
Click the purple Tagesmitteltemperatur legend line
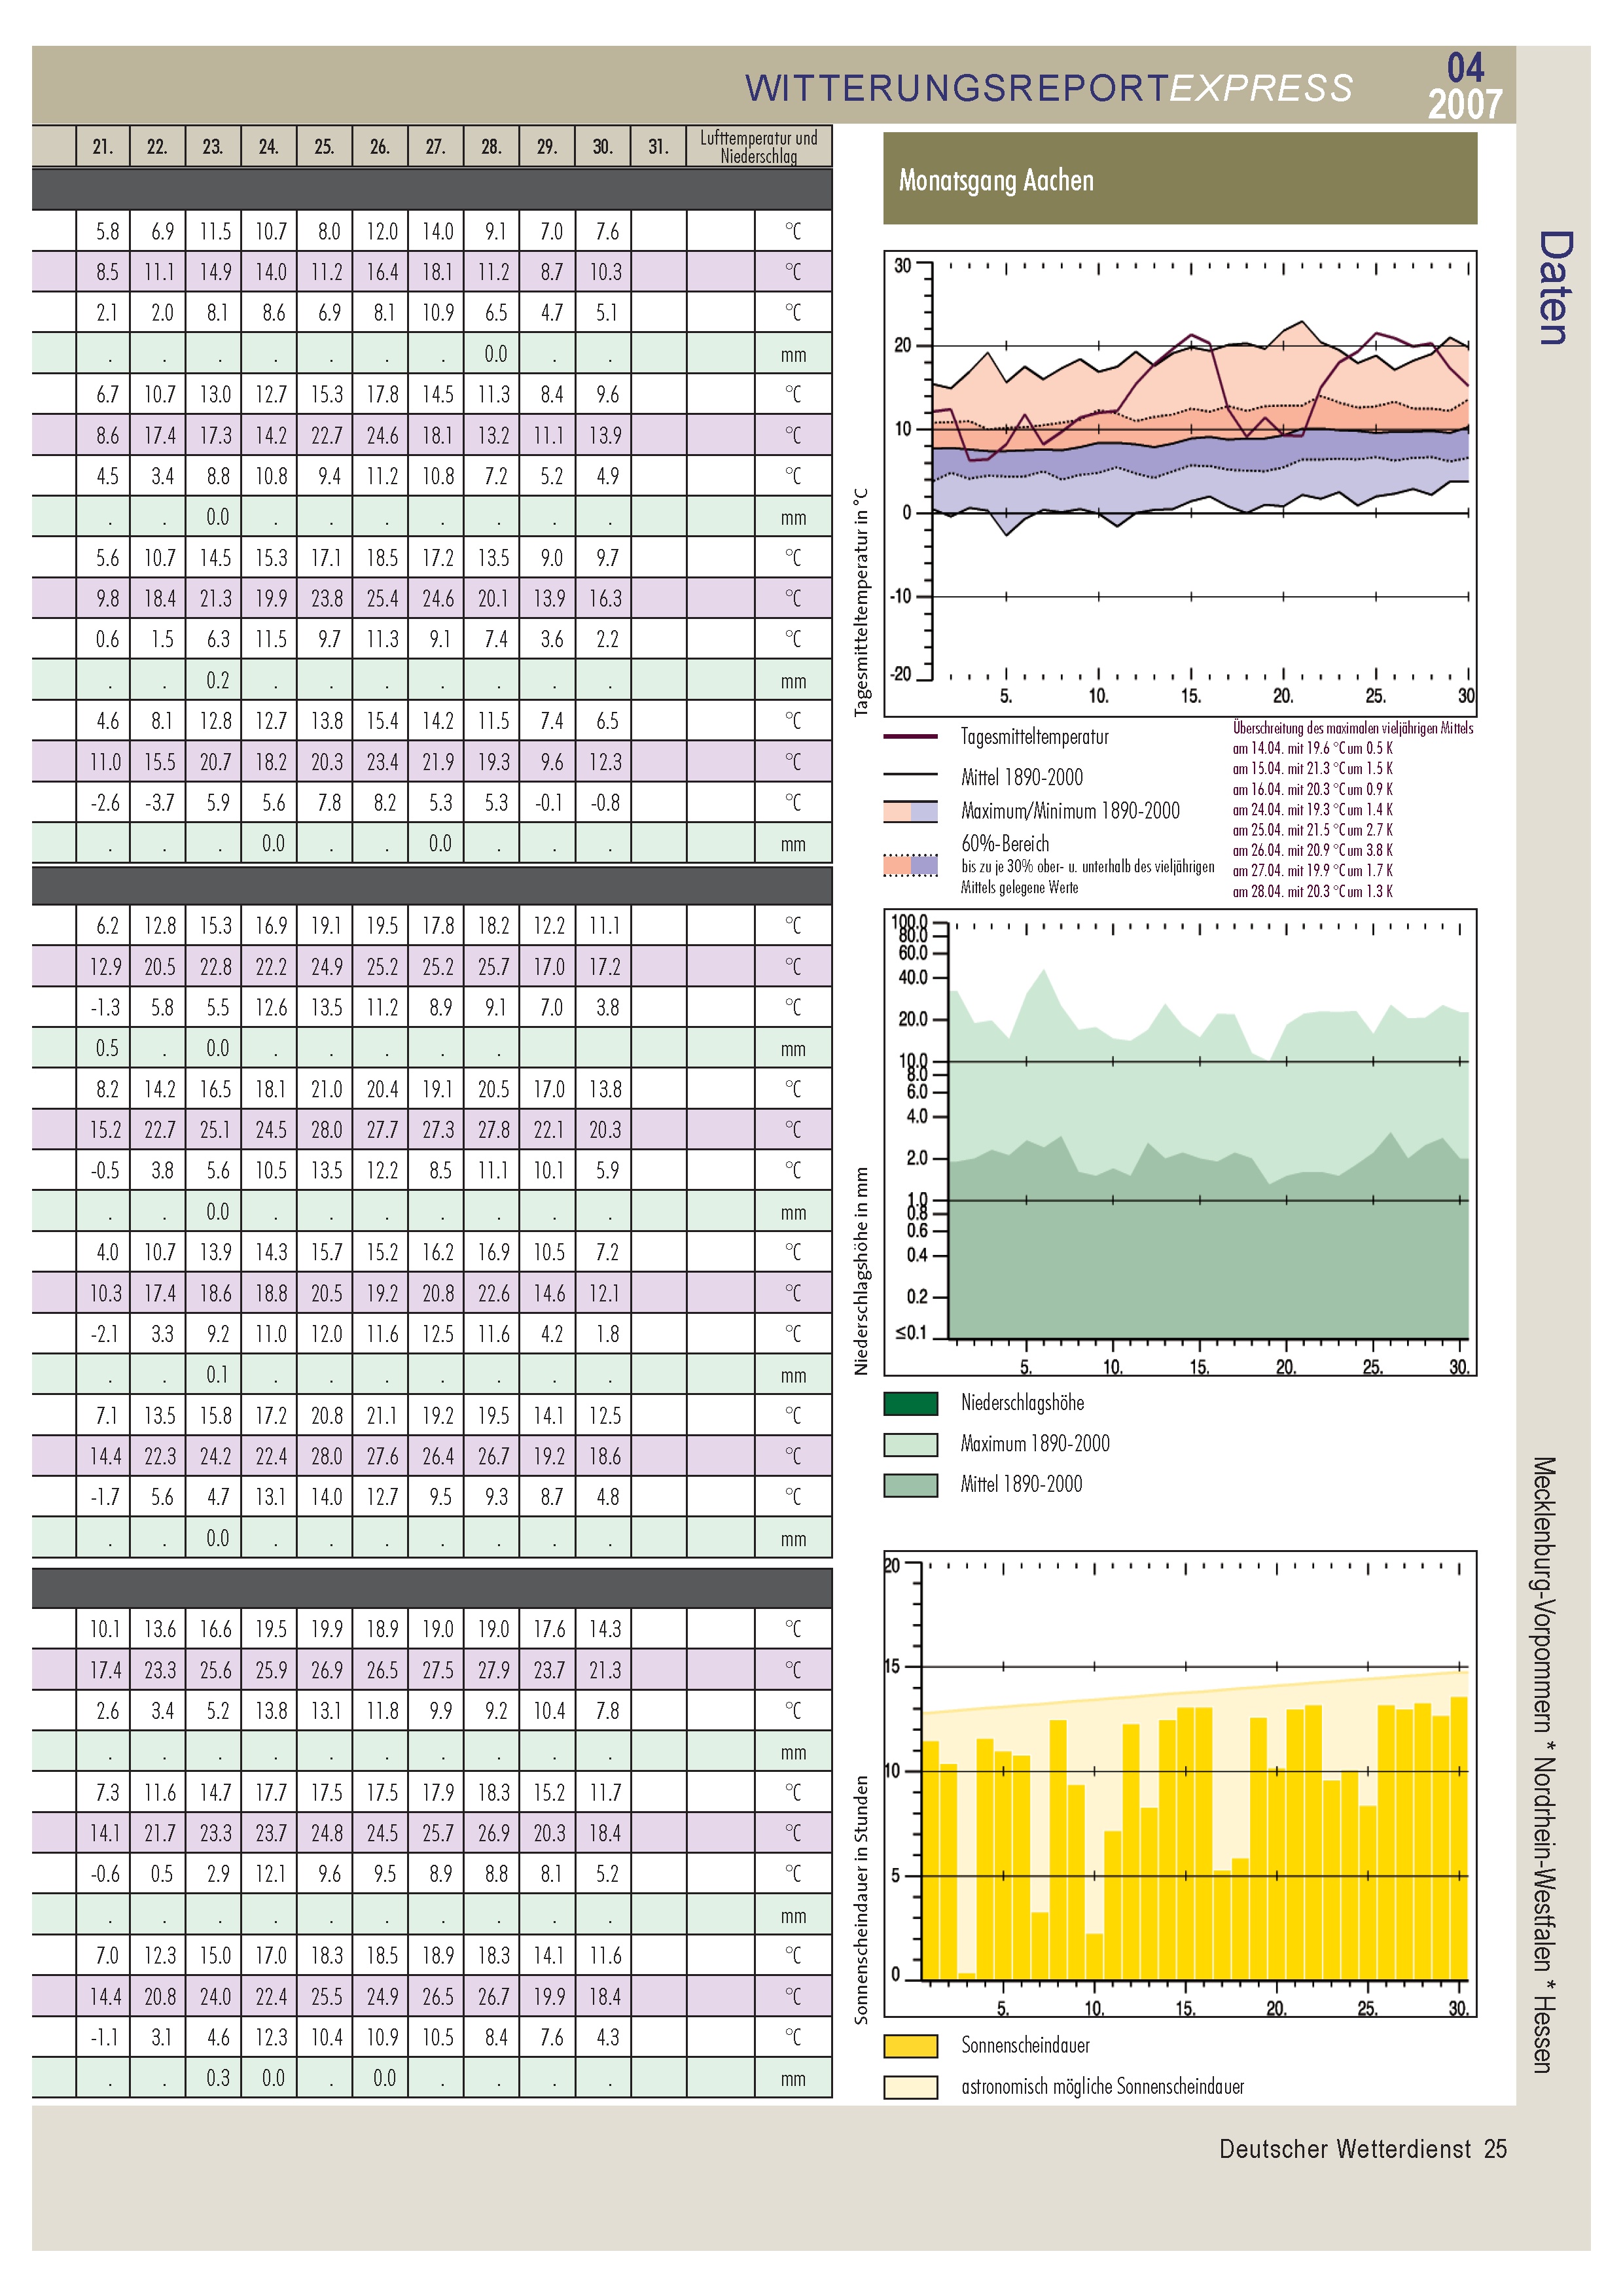[910, 737]
